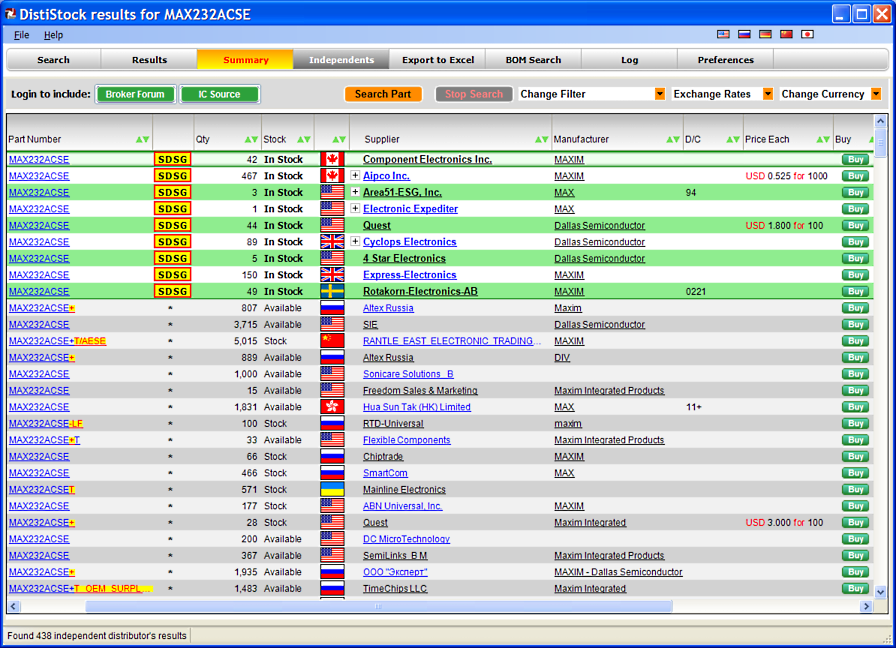
Task: Sort by Supplier using header arrows
Action: (542, 139)
